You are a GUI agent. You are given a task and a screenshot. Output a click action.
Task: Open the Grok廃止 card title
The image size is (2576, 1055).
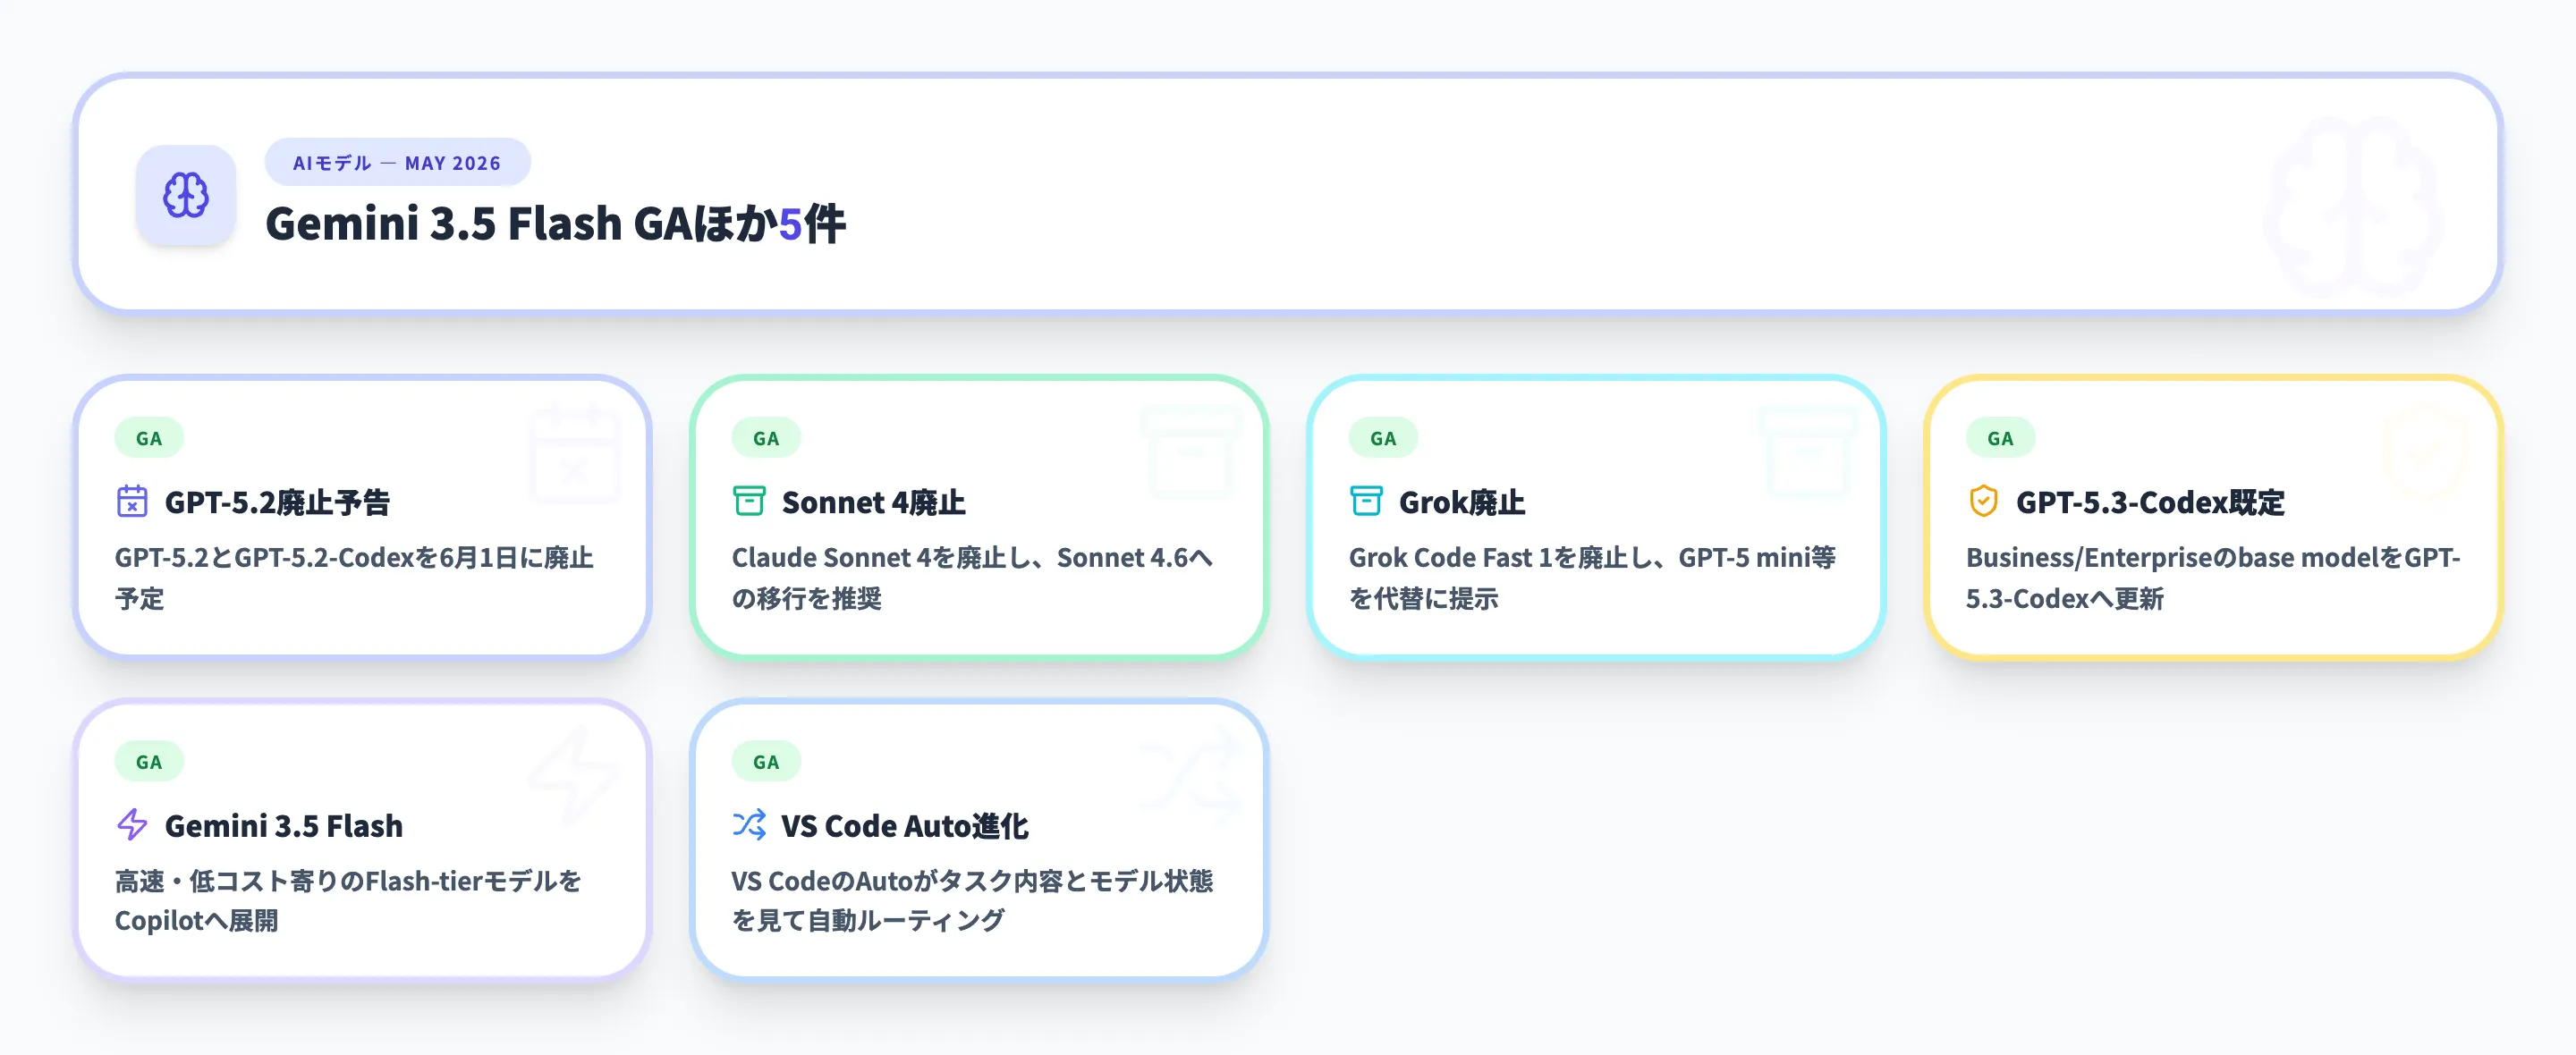(1462, 502)
